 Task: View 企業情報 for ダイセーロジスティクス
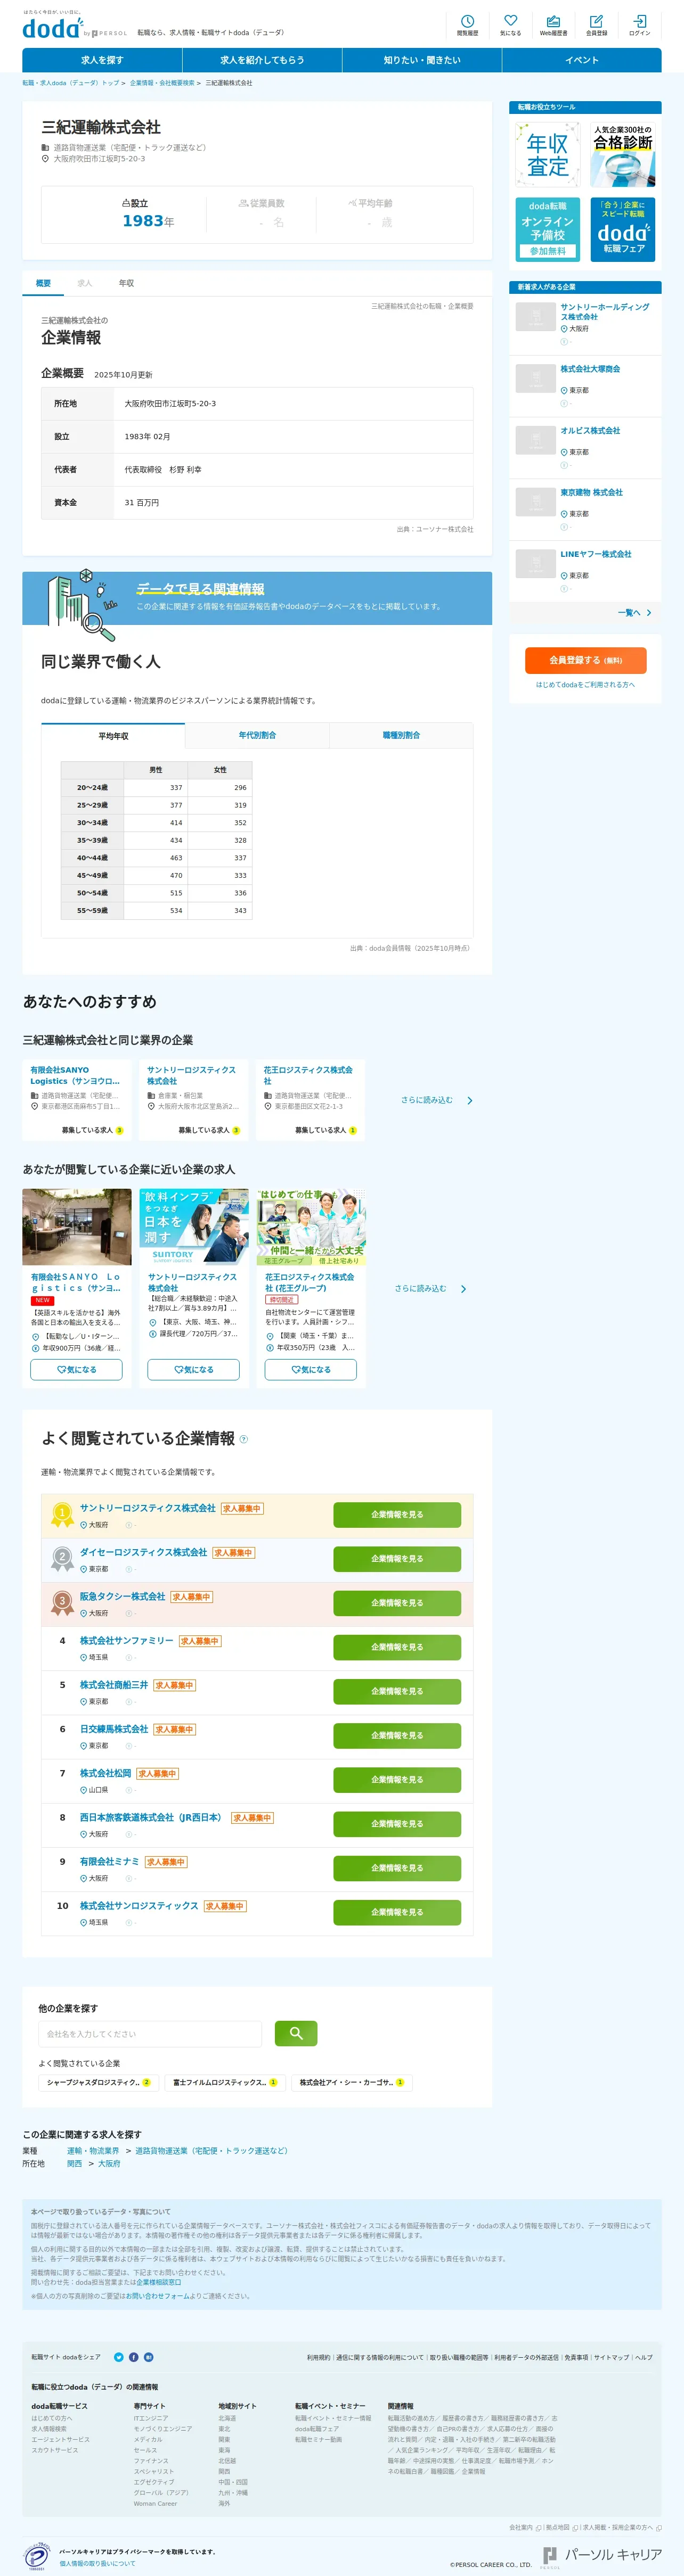pyautogui.click(x=397, y=1559)
